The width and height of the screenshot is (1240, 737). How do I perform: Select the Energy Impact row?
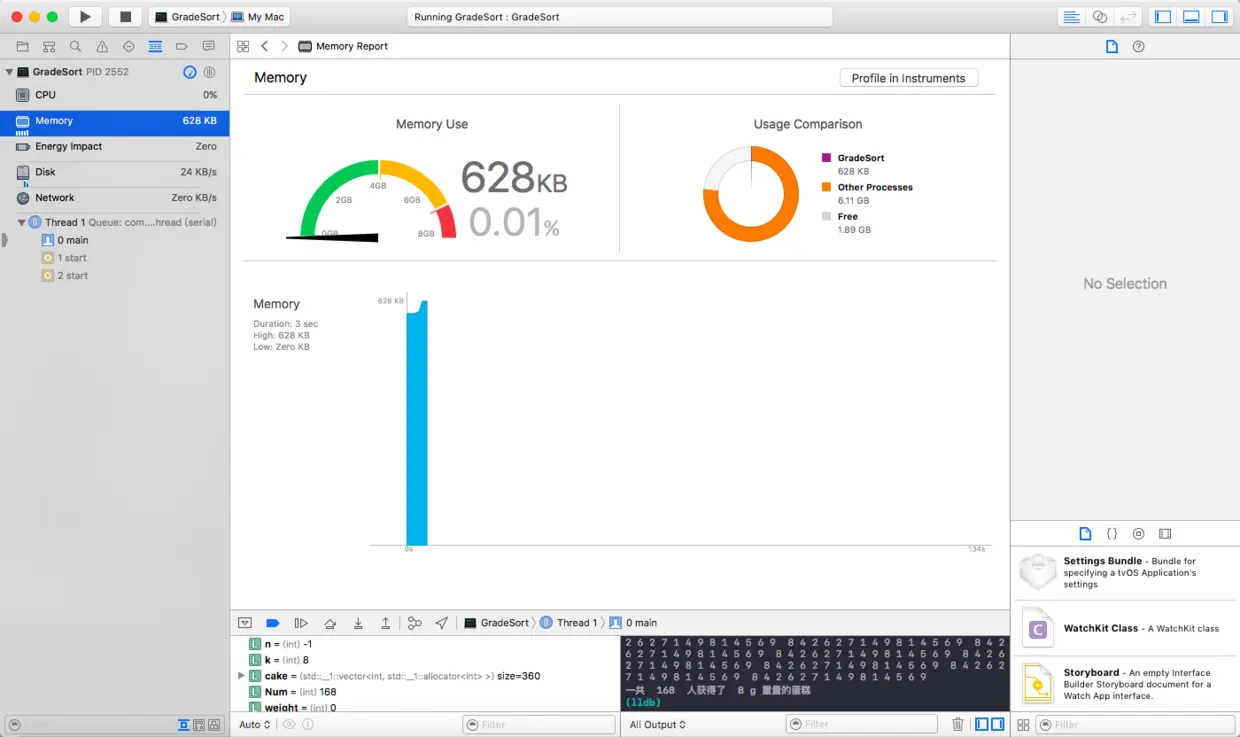click(x=115, y=147)
